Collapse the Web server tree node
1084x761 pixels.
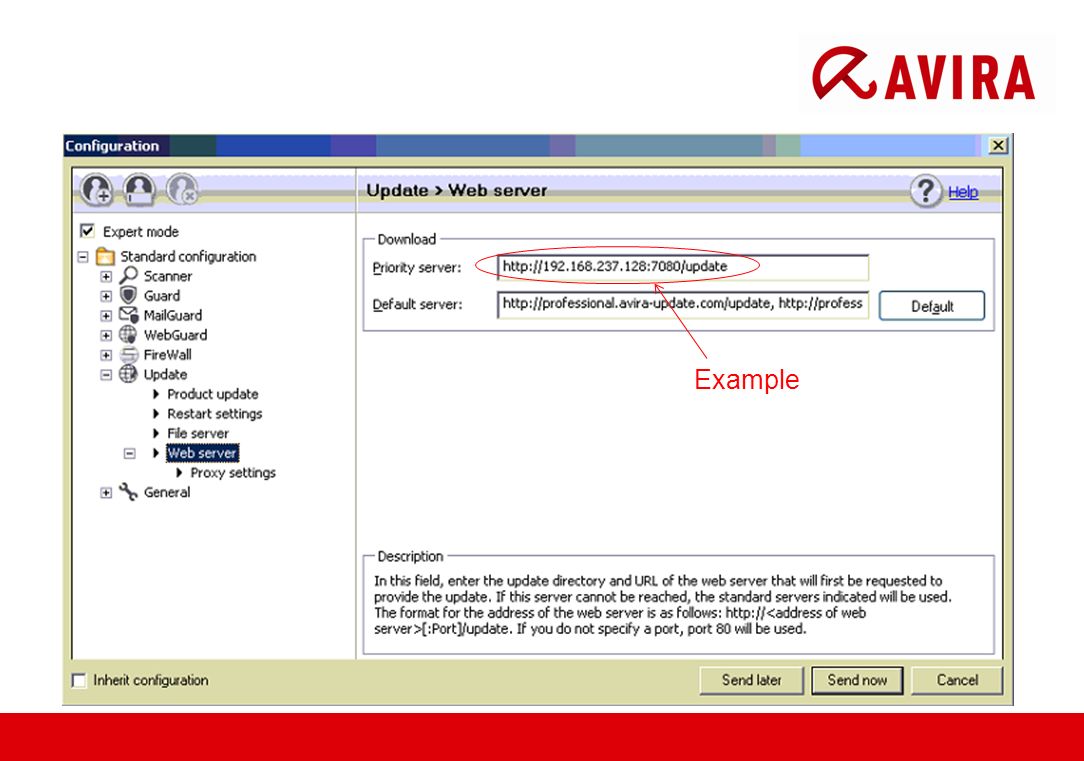[129, 453]
